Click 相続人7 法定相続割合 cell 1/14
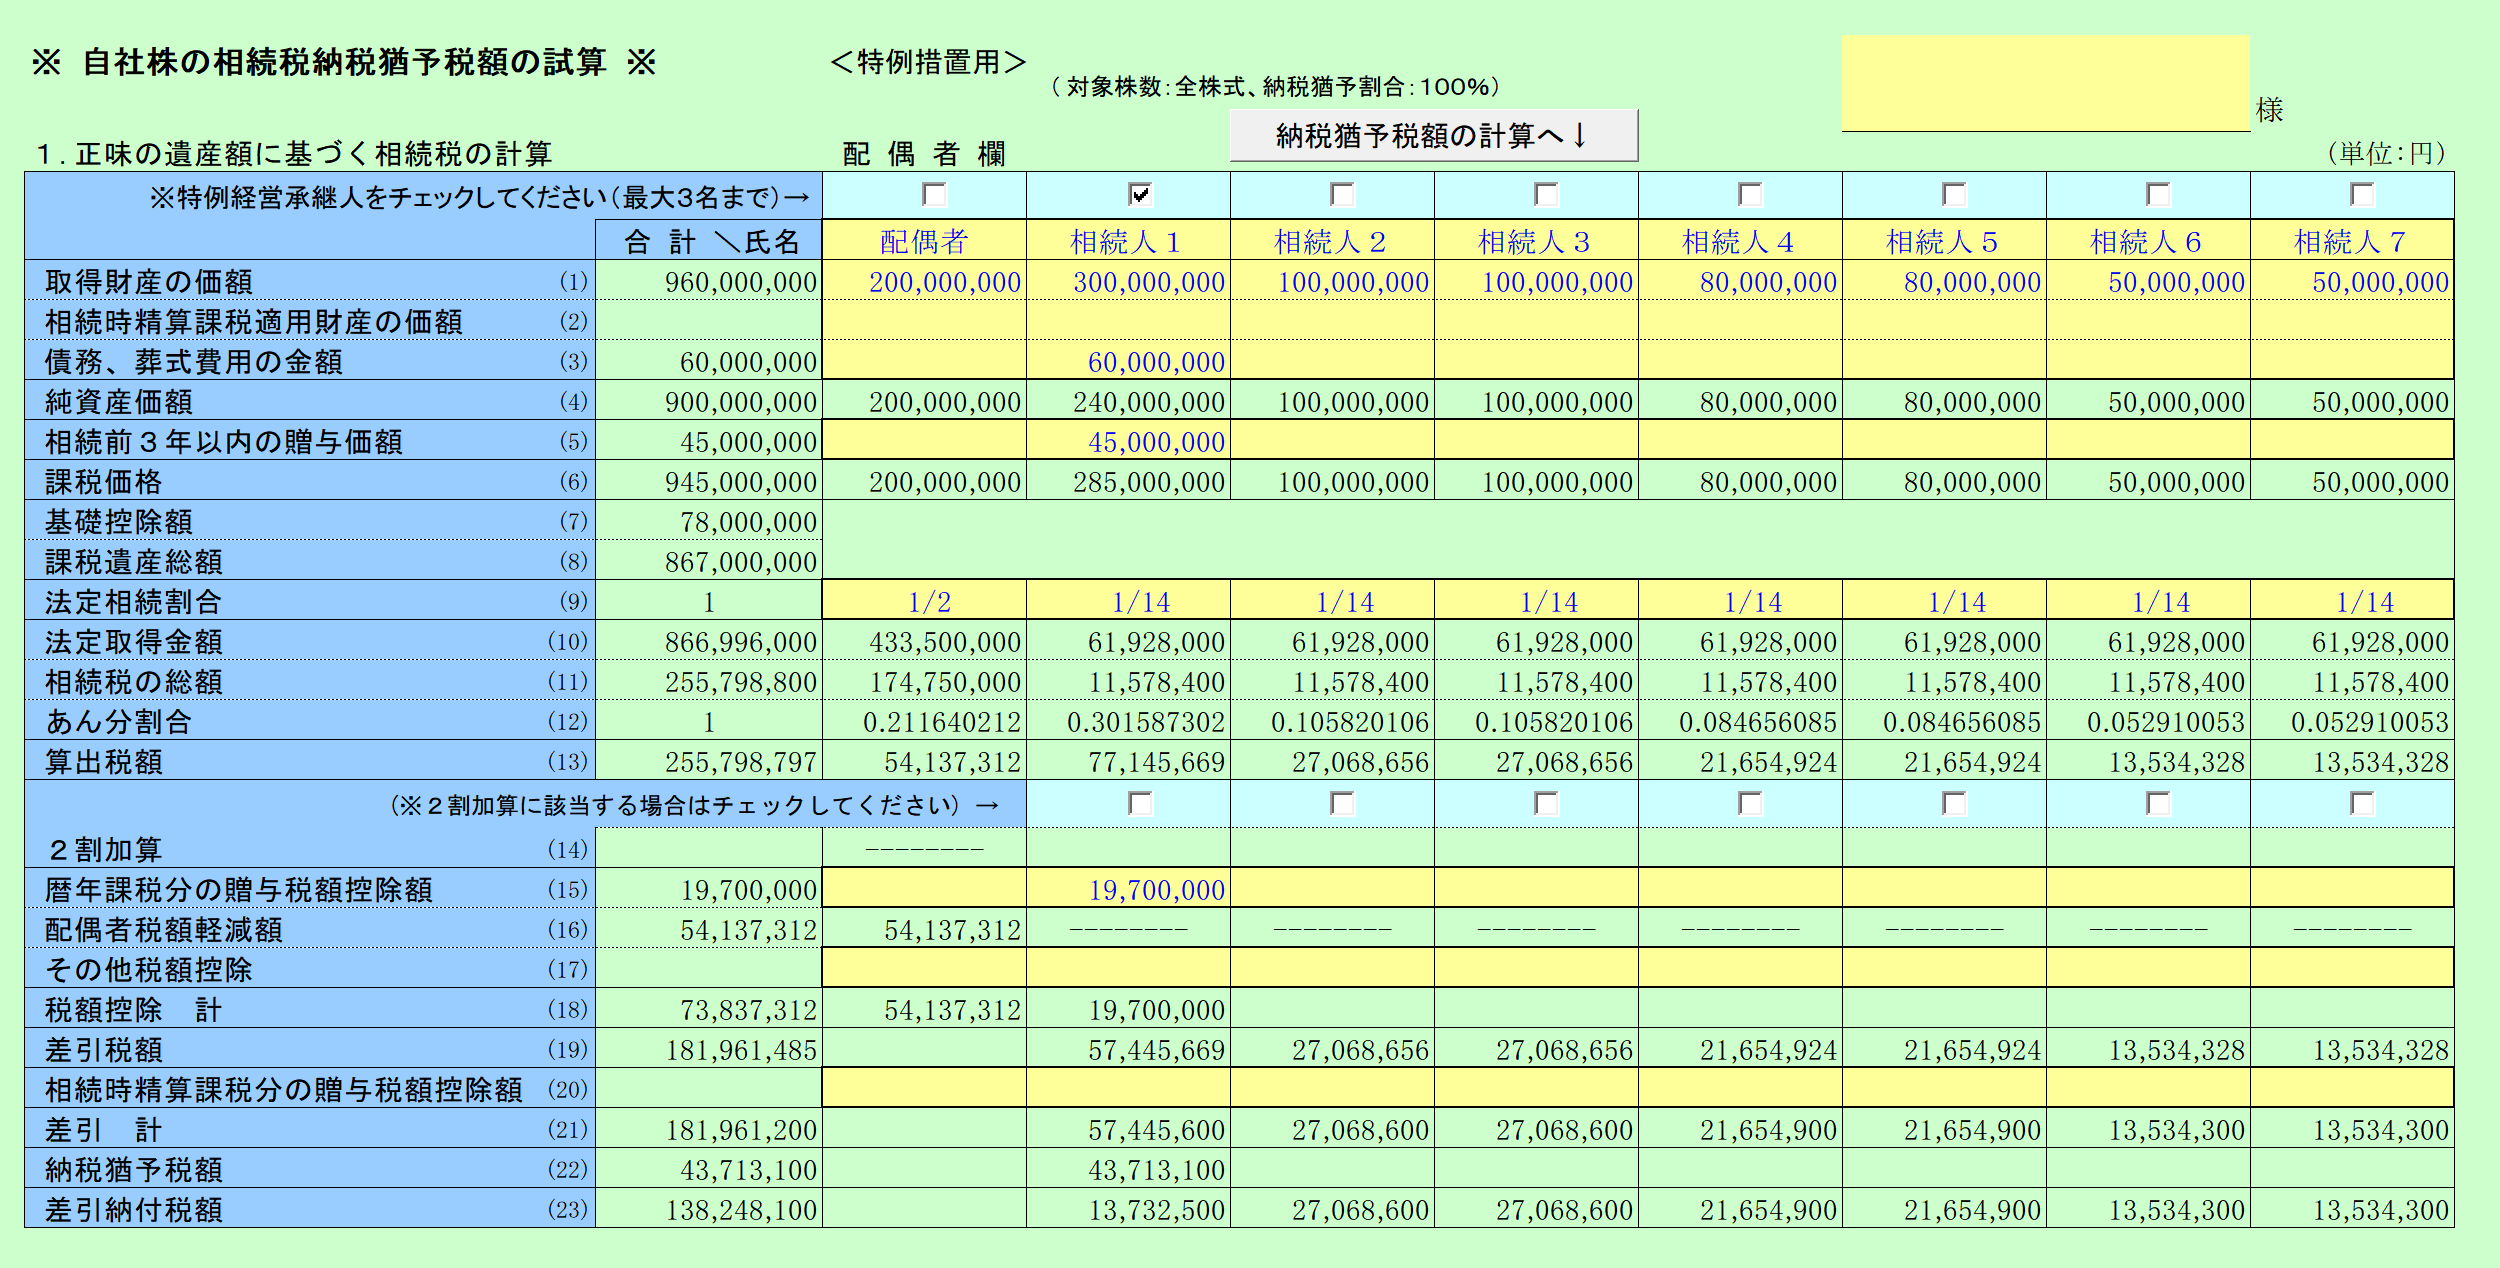The height and width of the screenshot is (1268, 2500). click(2352, 601)
